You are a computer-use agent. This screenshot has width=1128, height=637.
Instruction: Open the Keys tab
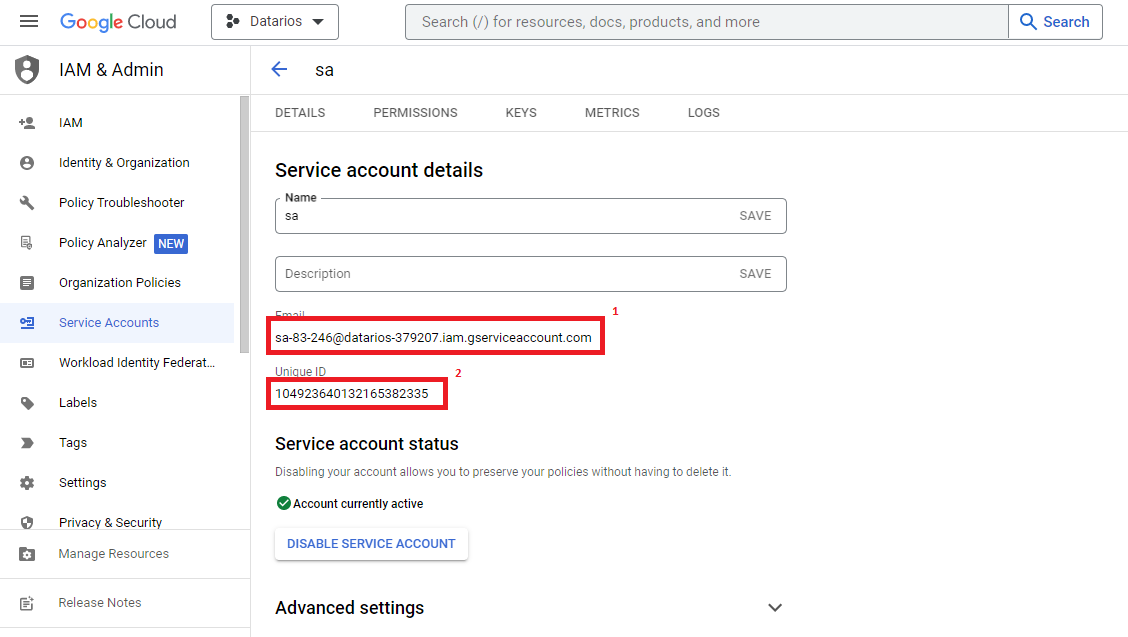click(x=521, y=113)
